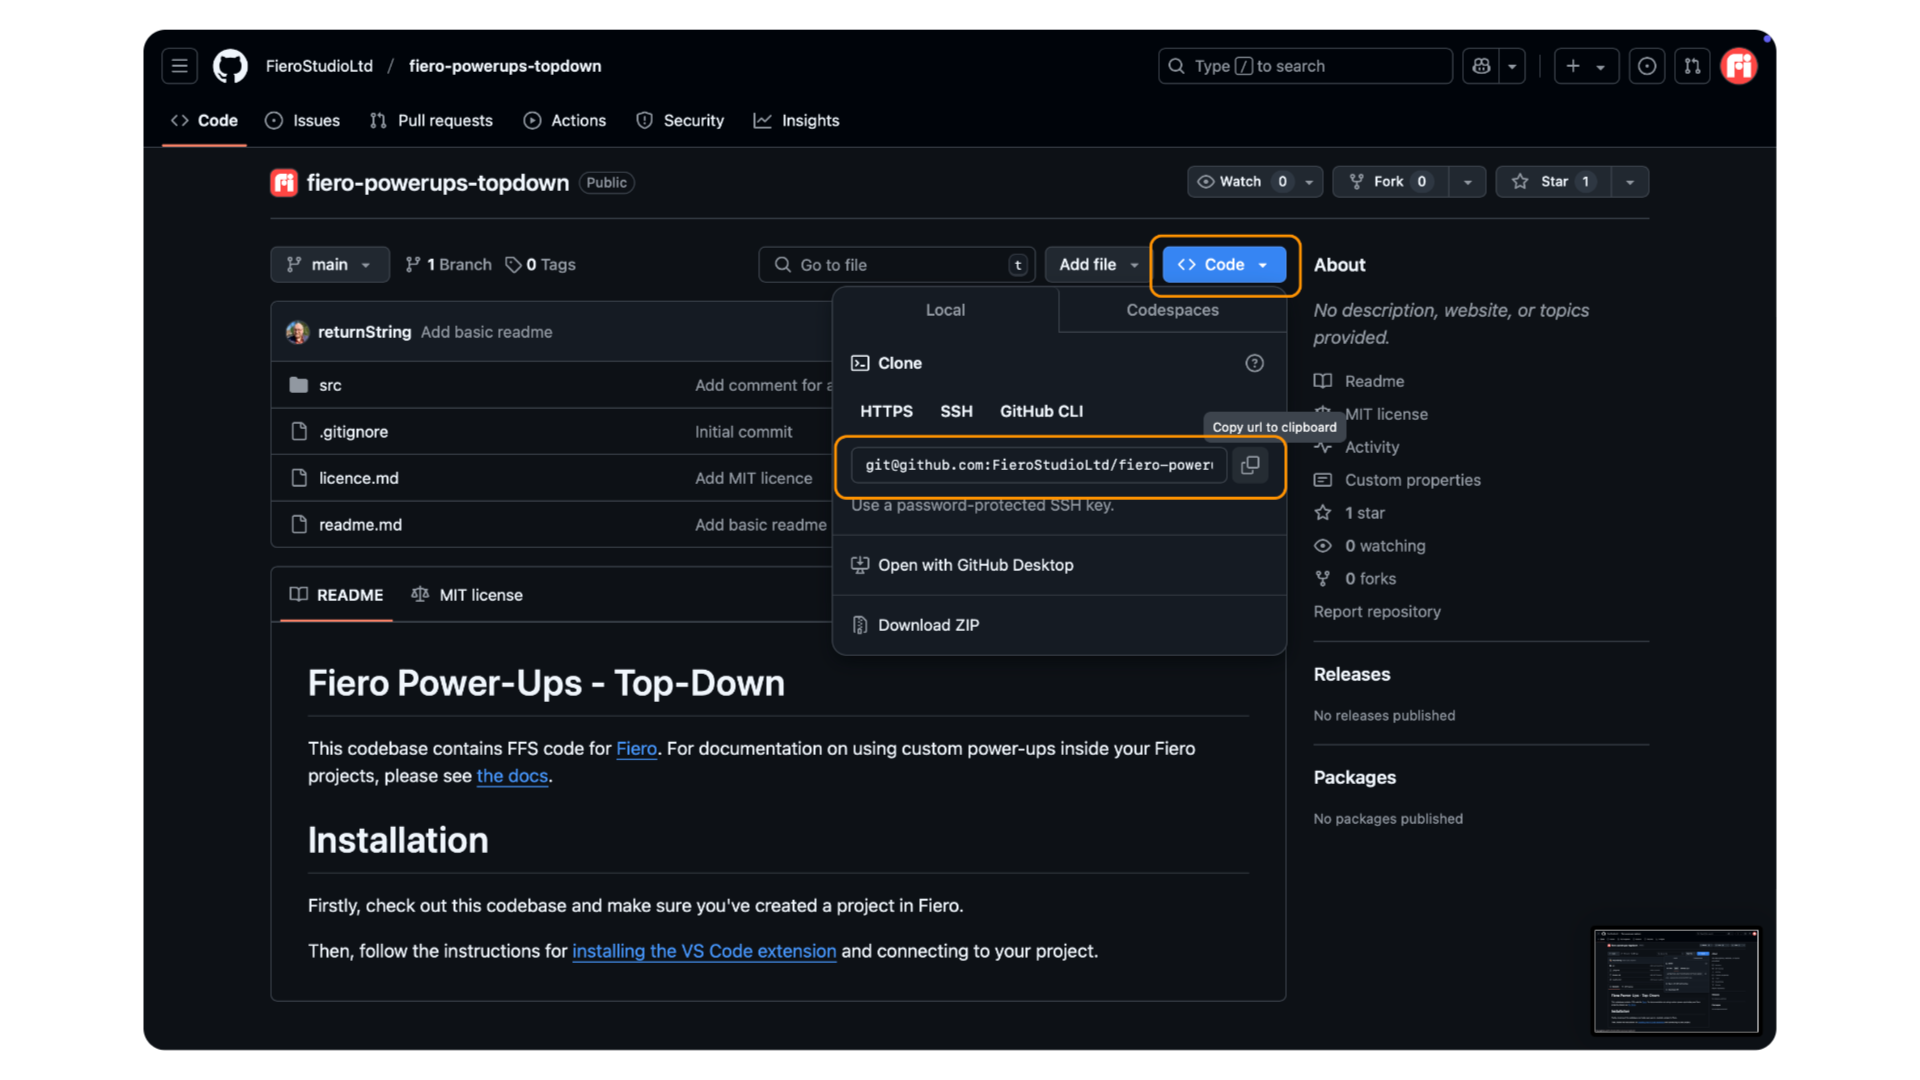Switch to the Issues tab
Image resolution: width=1920 pixels, height=1080 pixels.
(x=302, y=120)
